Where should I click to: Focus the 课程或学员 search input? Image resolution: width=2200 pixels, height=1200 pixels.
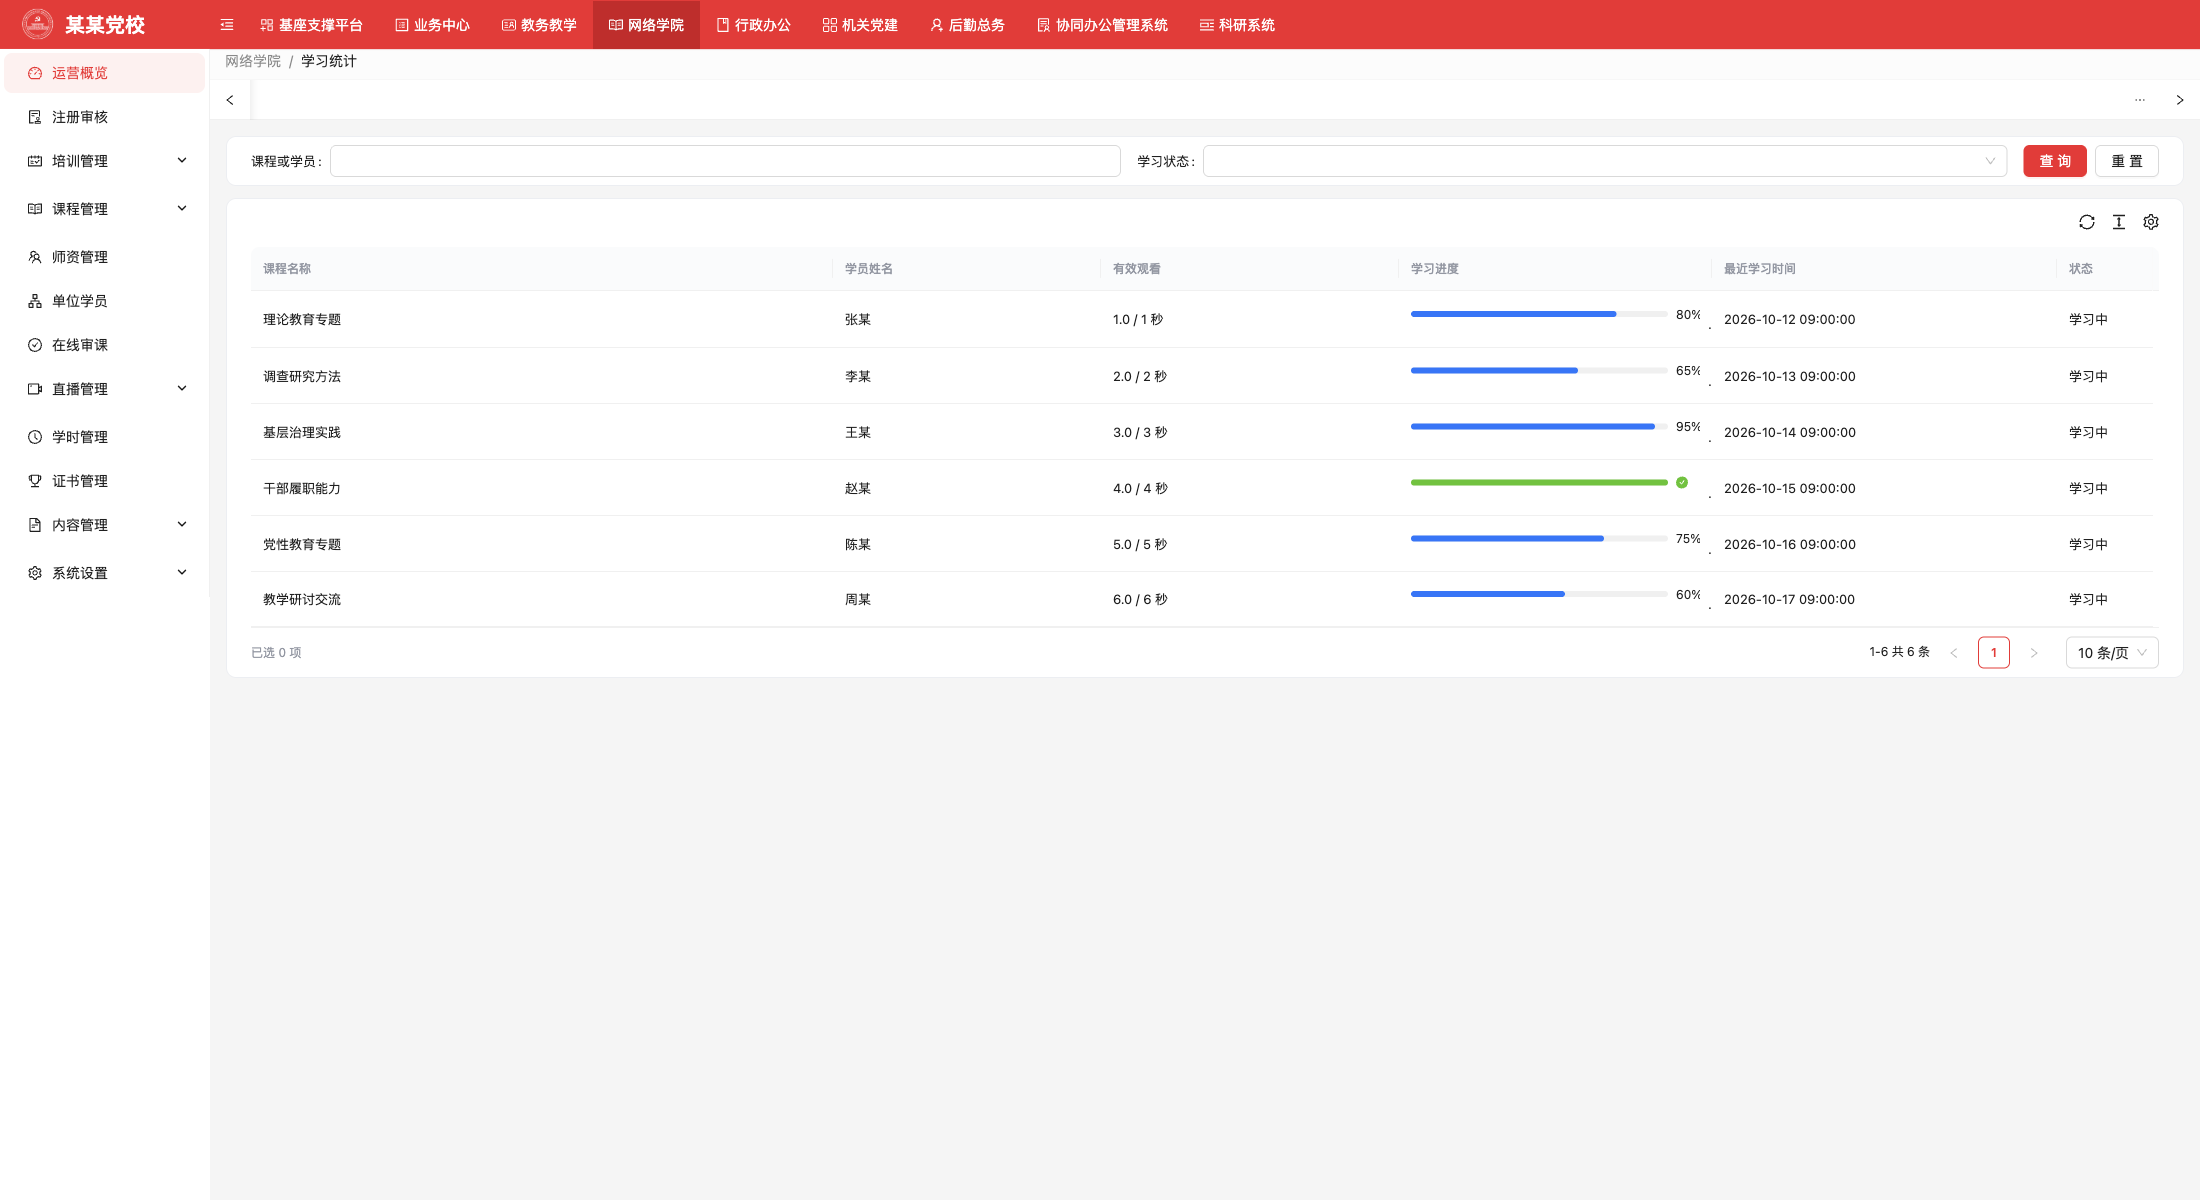click(725, 161)
